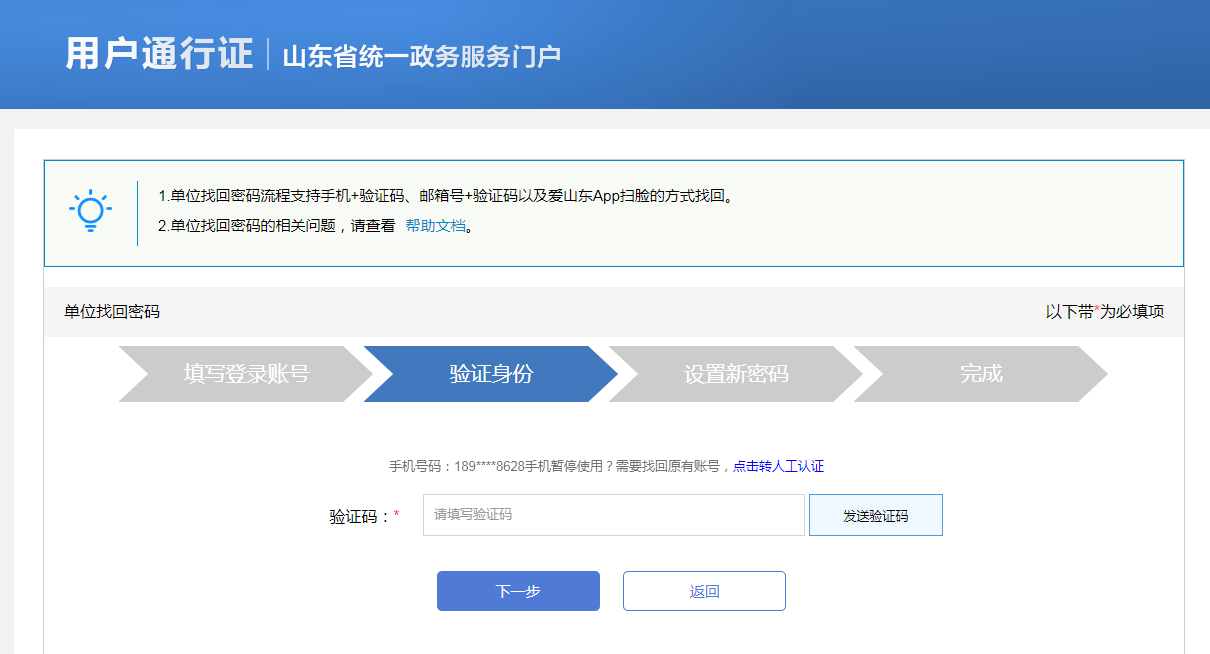Image resolution: width=1210 pixels, height=654 pixels.
Task: Click the 山东省统一政务服务门户 portal title
Action: [421, 56]
